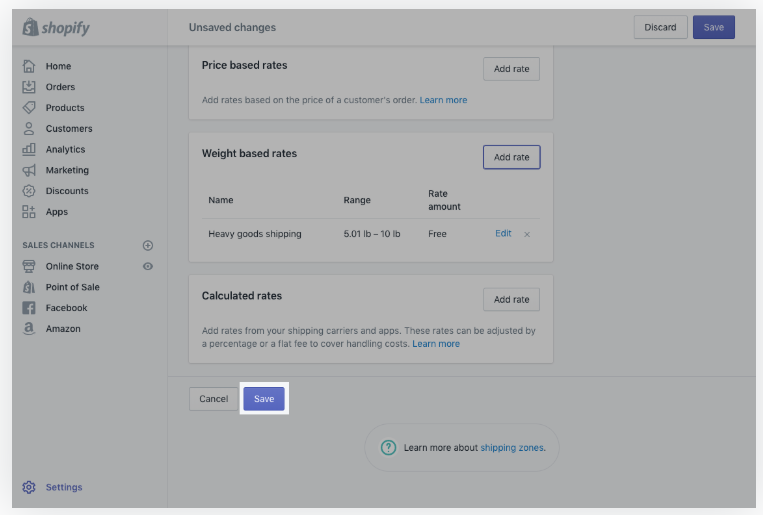Delete Heavy goods shipping rate with X
The height and width of the screenshot is (515, 763).
point(527,234)
